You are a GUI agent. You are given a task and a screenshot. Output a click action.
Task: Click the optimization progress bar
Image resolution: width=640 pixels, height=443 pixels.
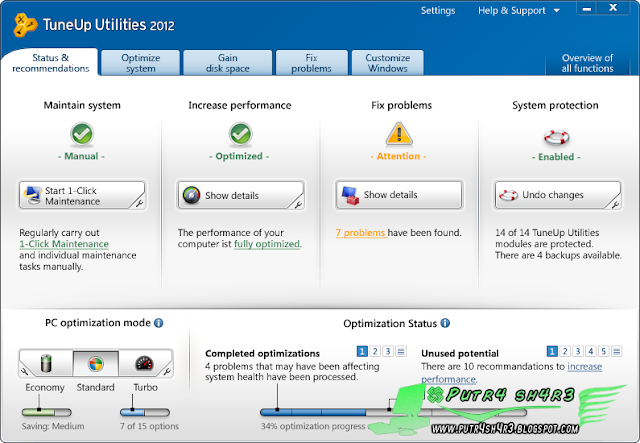point(392,412)
